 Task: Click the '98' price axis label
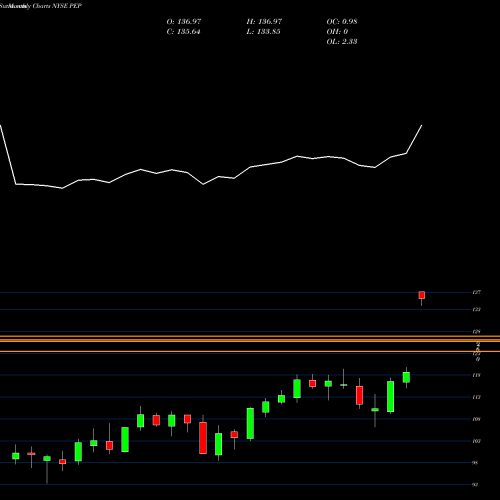tap(476, 463)
